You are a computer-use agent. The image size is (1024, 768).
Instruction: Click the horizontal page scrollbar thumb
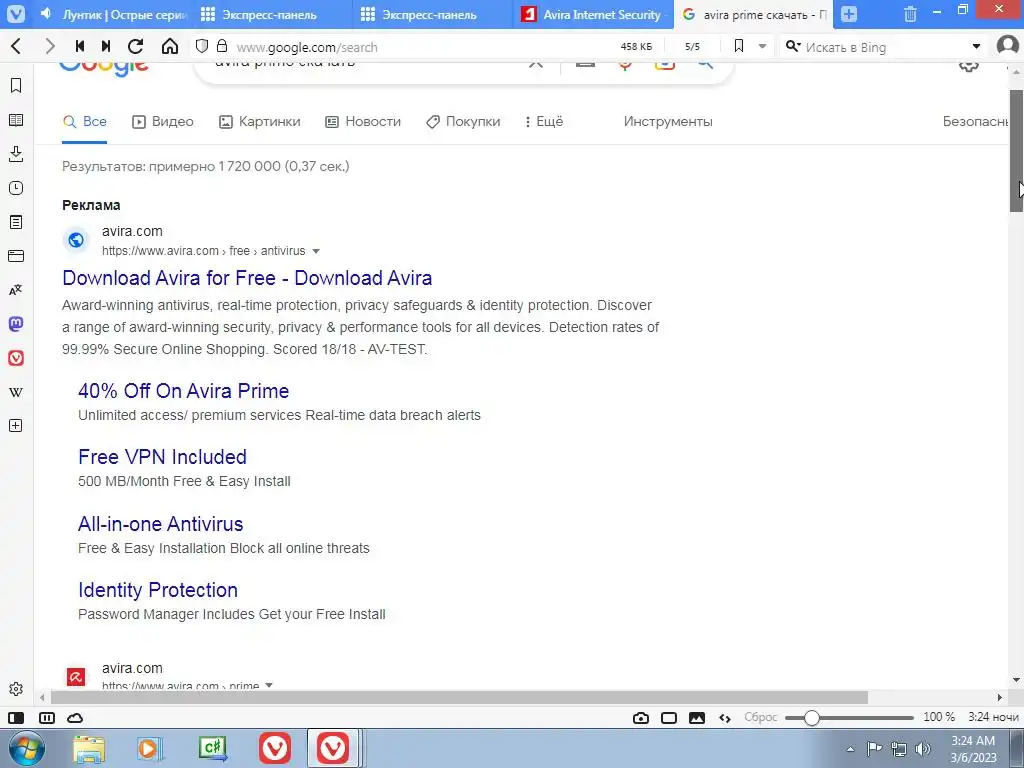[x=459, y=697]
